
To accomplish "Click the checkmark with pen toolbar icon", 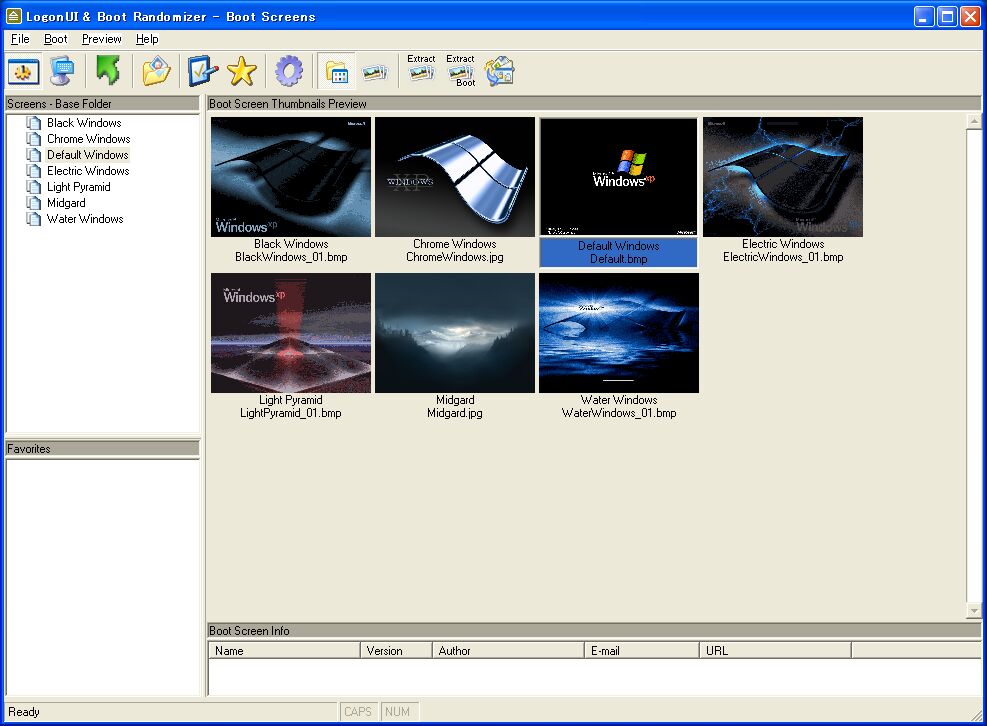I will (203, 71).
